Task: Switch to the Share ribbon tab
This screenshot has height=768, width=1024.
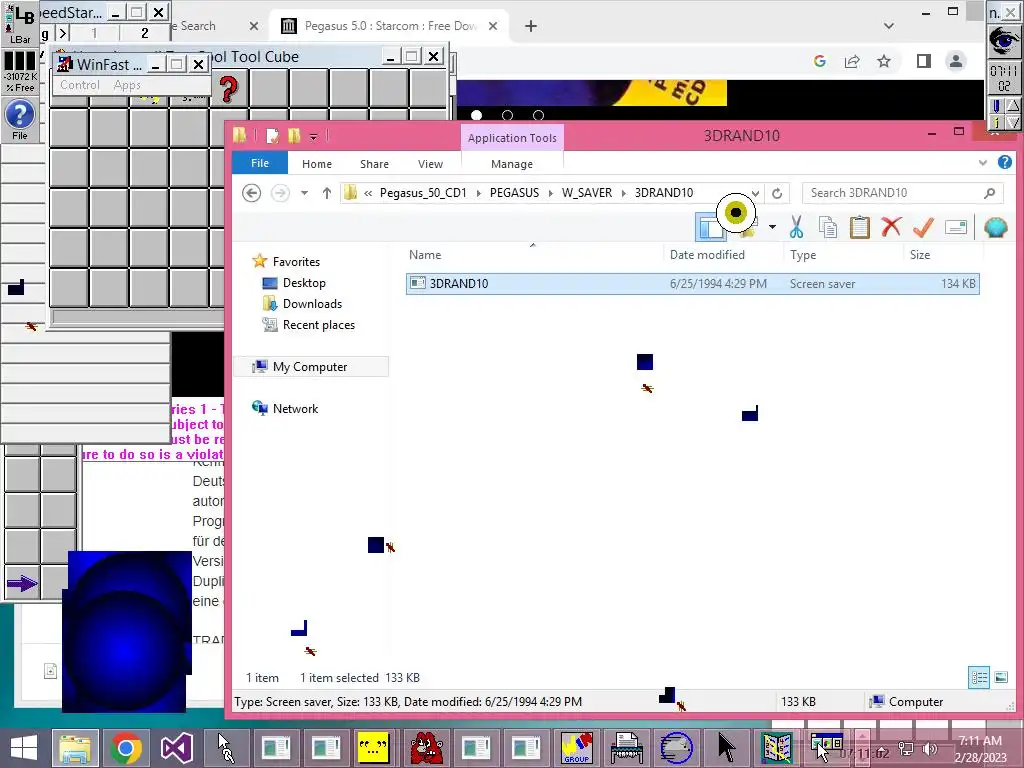Action: click(374, 164)
